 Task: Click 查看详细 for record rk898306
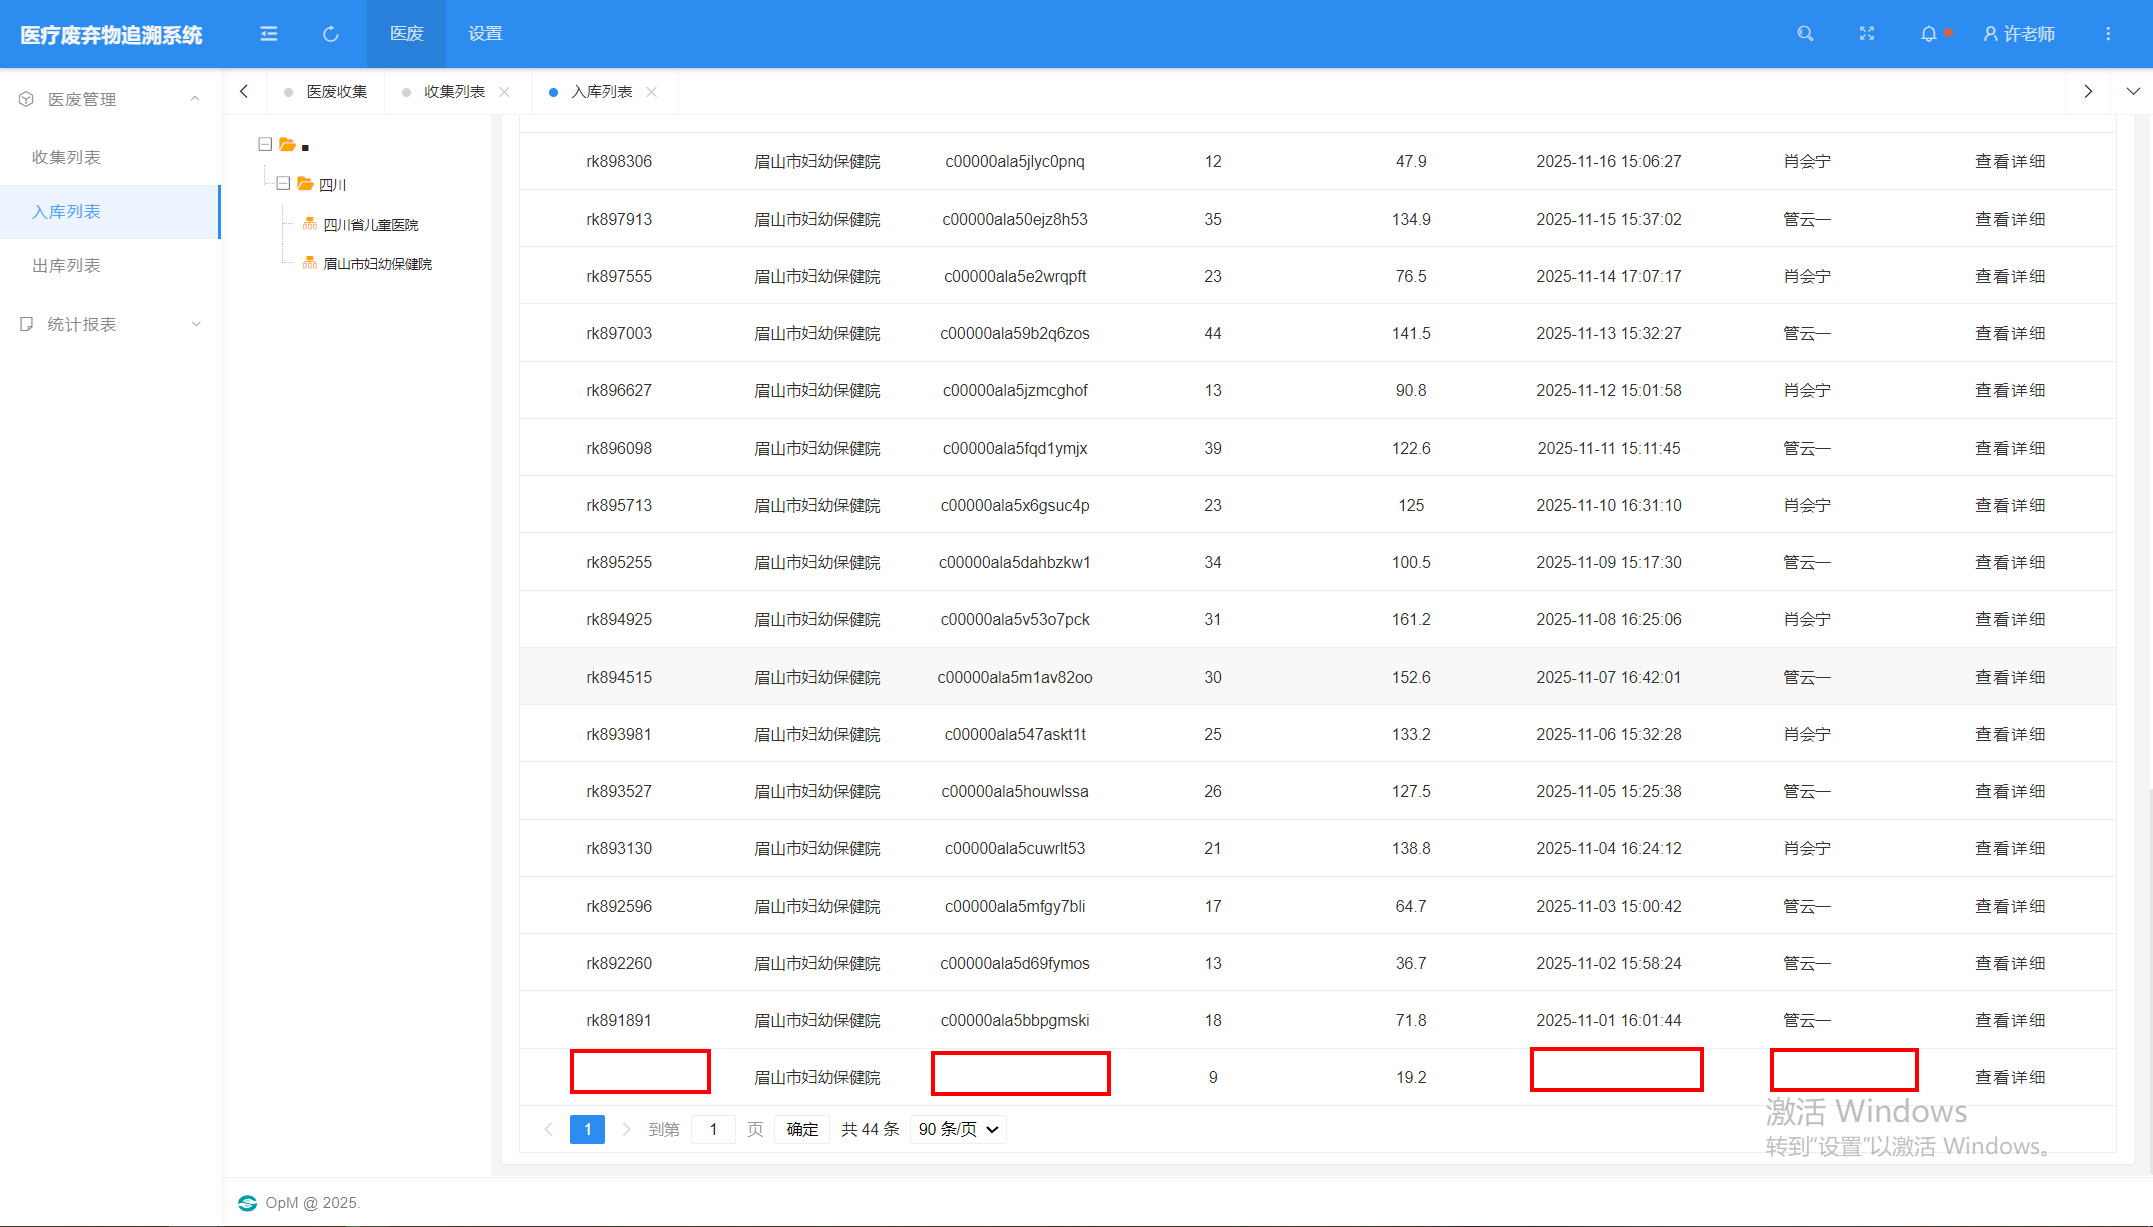[2010, 161]
